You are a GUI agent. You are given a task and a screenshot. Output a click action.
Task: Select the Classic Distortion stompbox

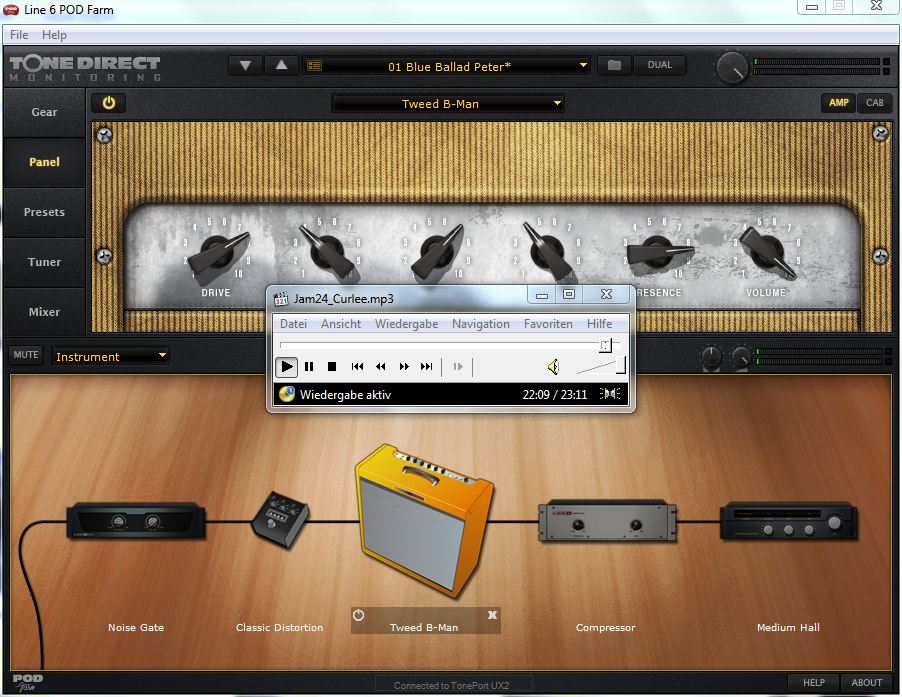pyautogui.click(x=279, y=517)
